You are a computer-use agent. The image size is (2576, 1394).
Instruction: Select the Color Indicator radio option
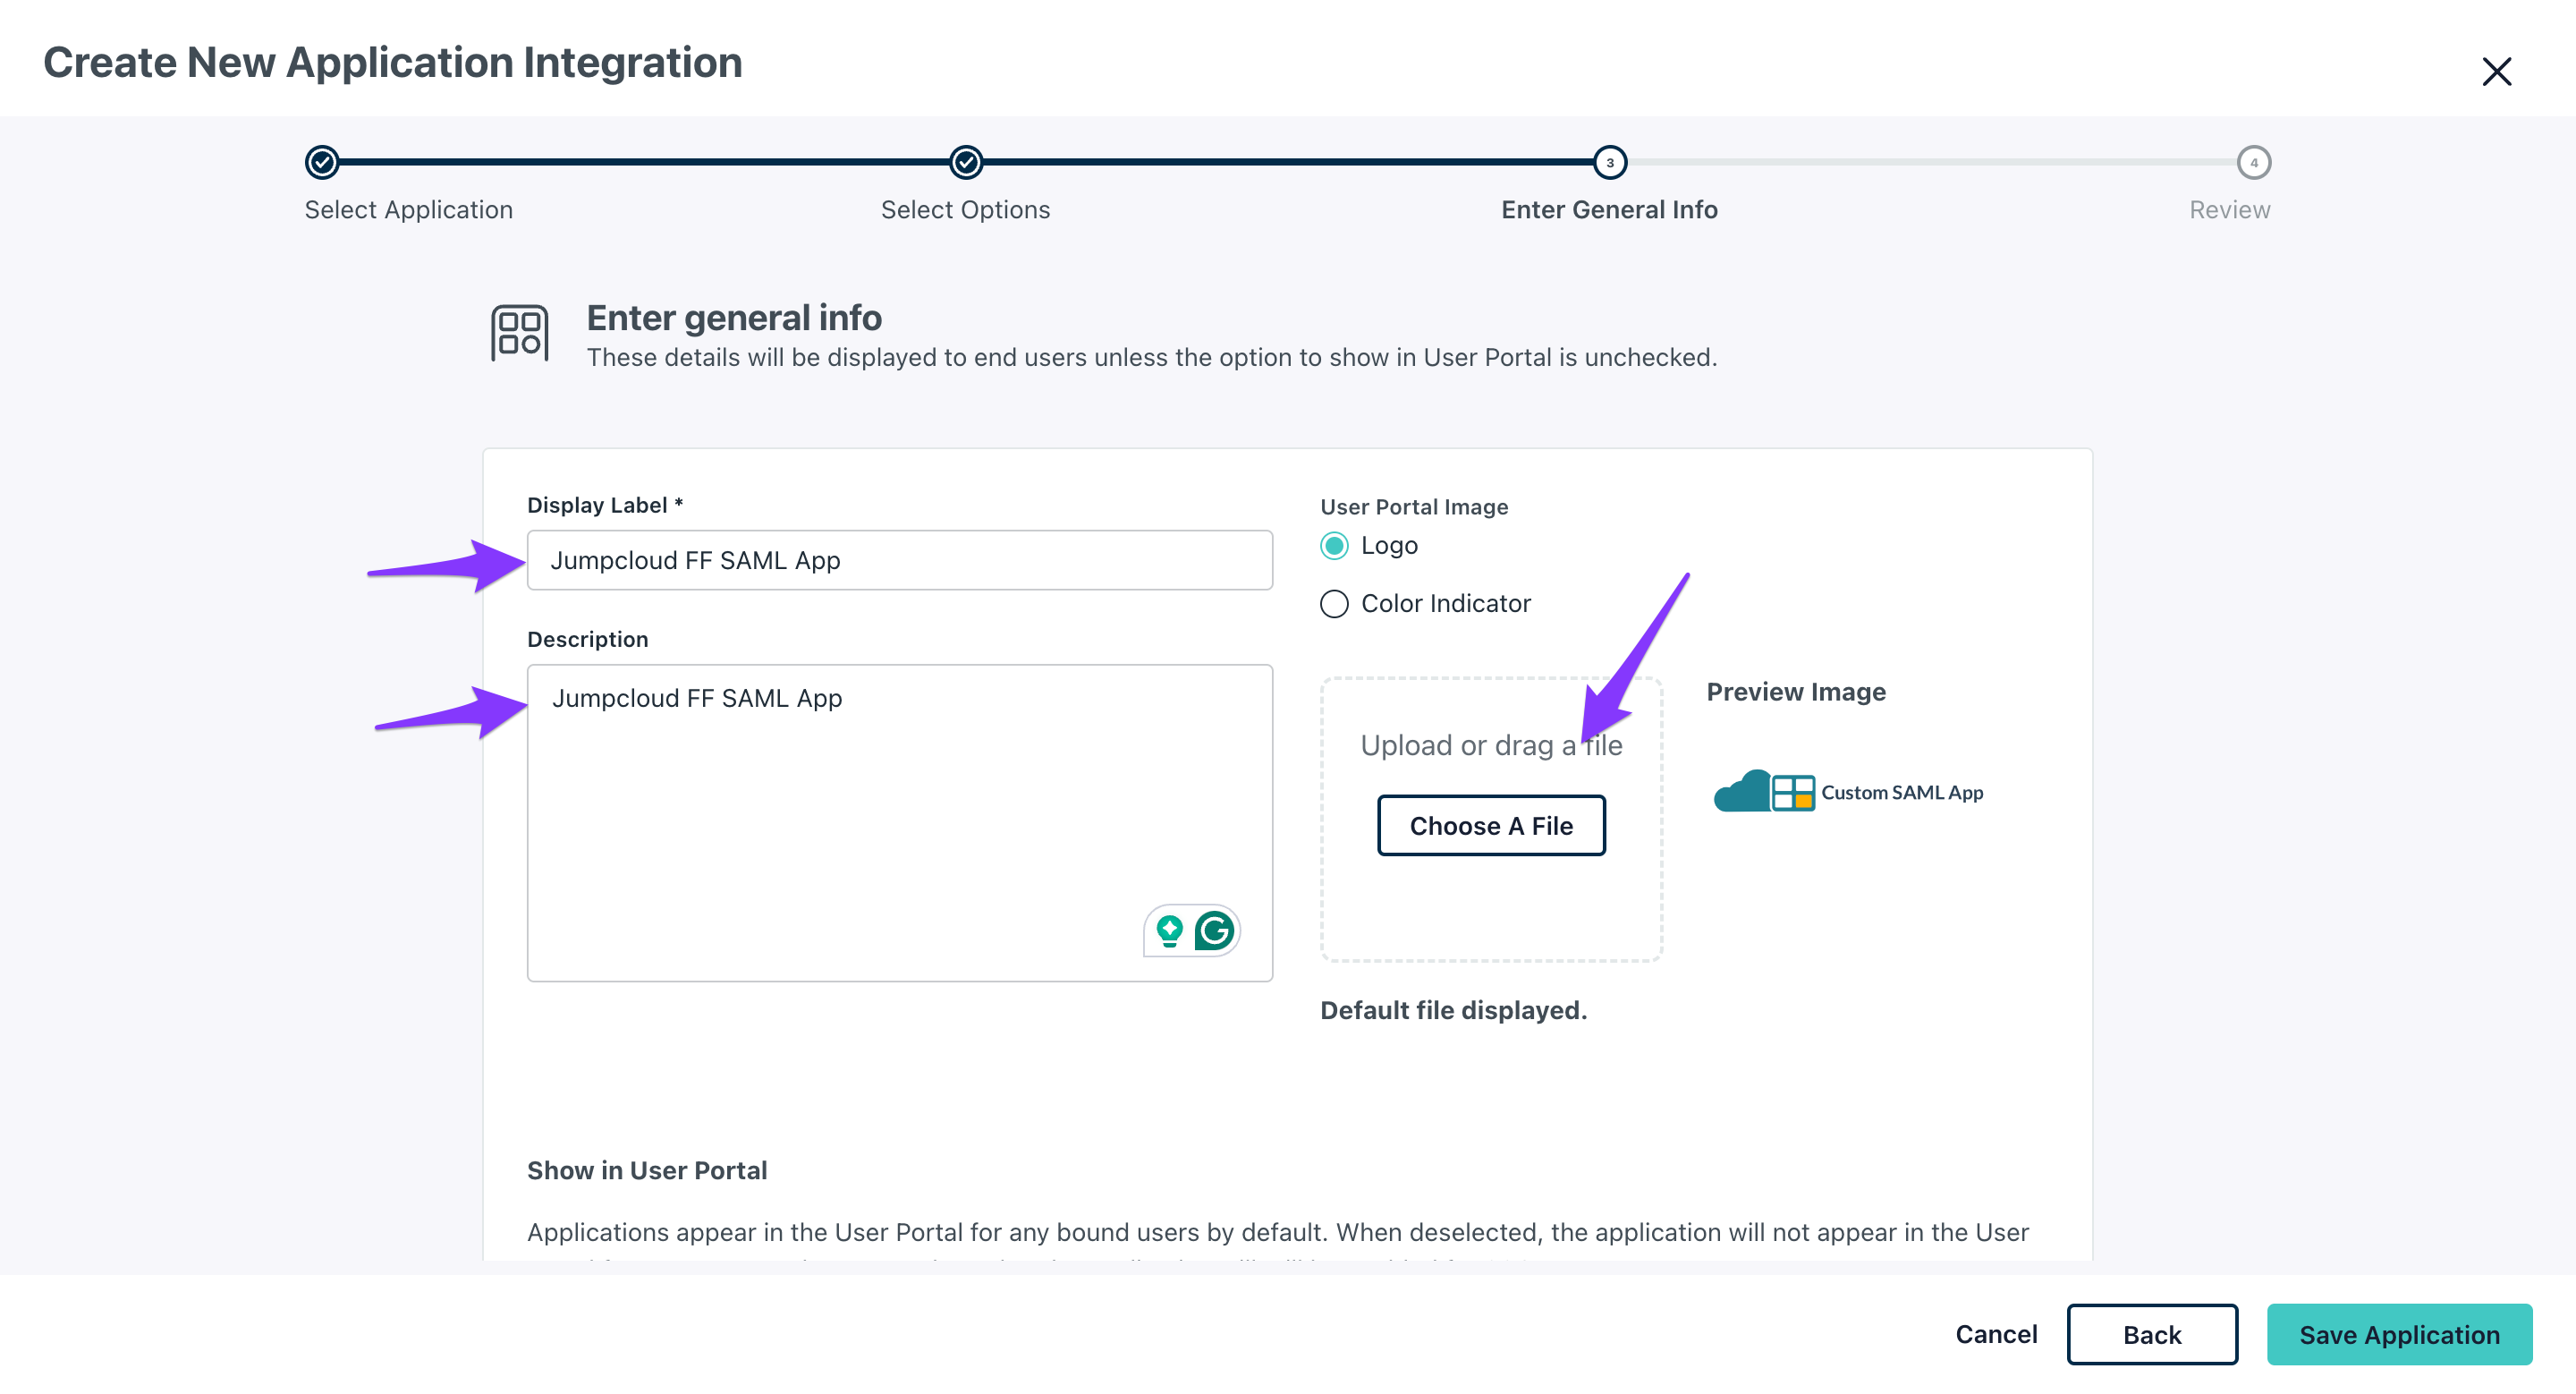1334,604
